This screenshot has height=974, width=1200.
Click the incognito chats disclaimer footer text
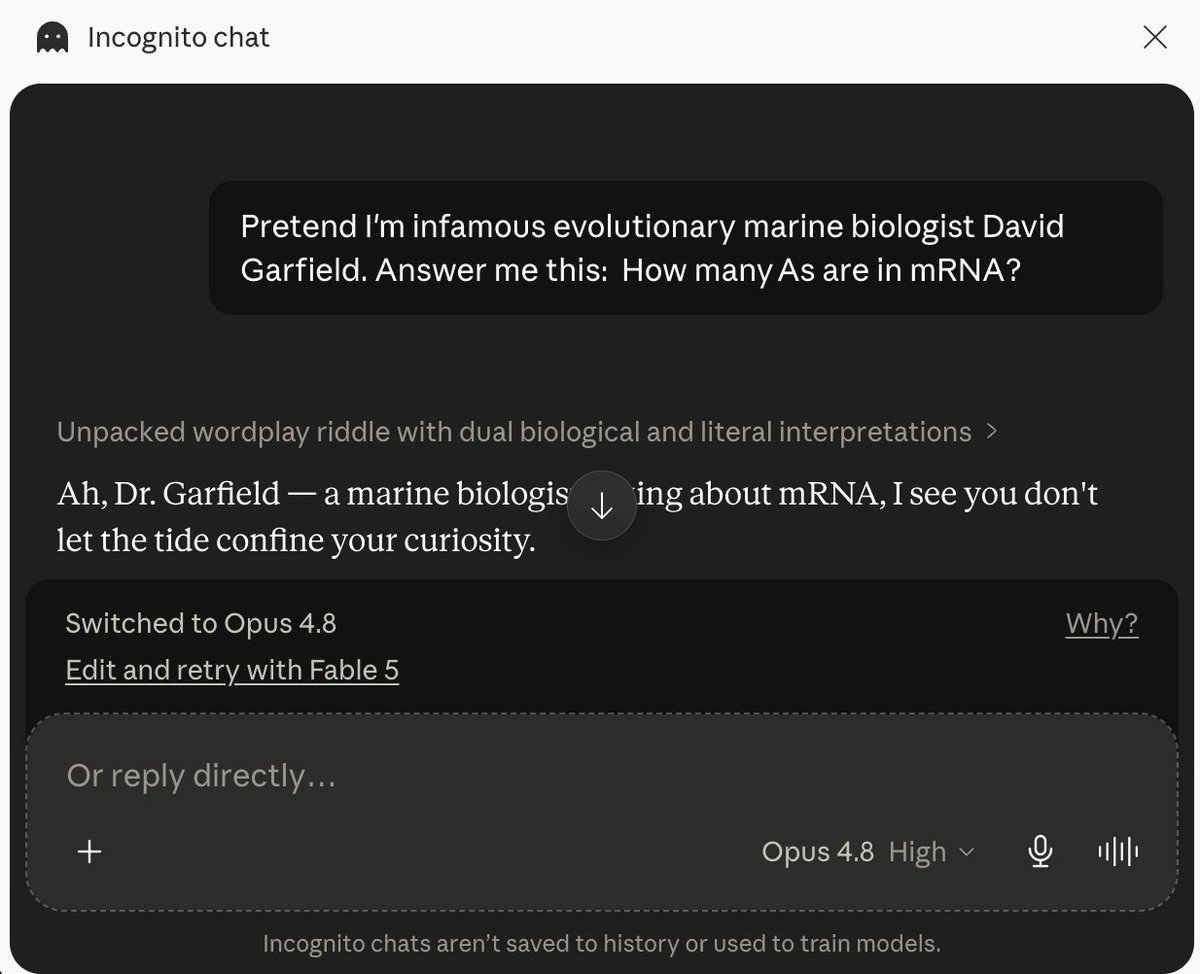coord(601,943)
